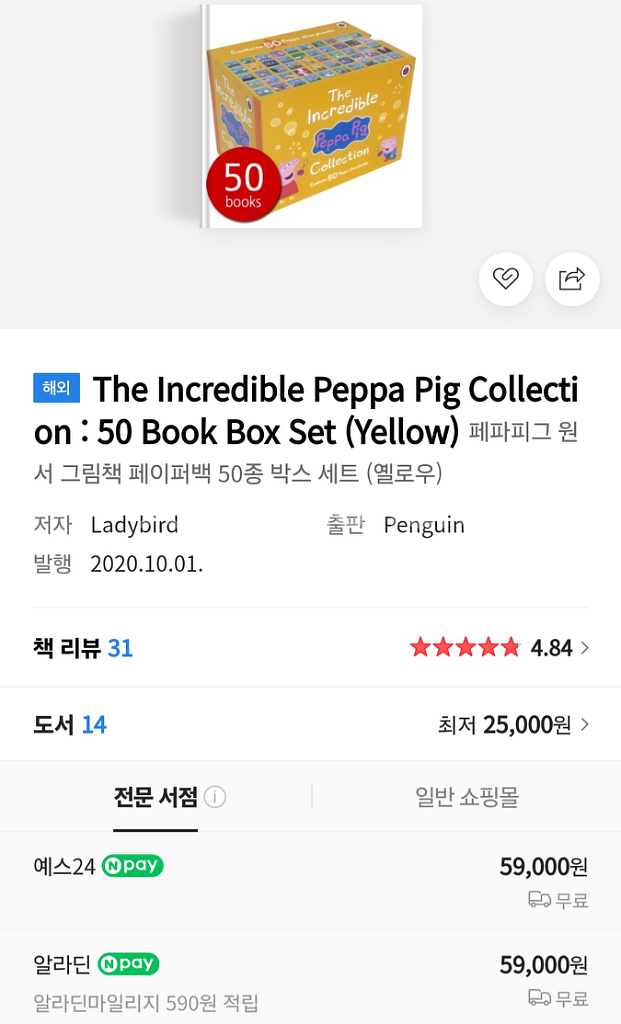
Task: Expand the 최저 25,000원 price chevron
Action: 585,724
